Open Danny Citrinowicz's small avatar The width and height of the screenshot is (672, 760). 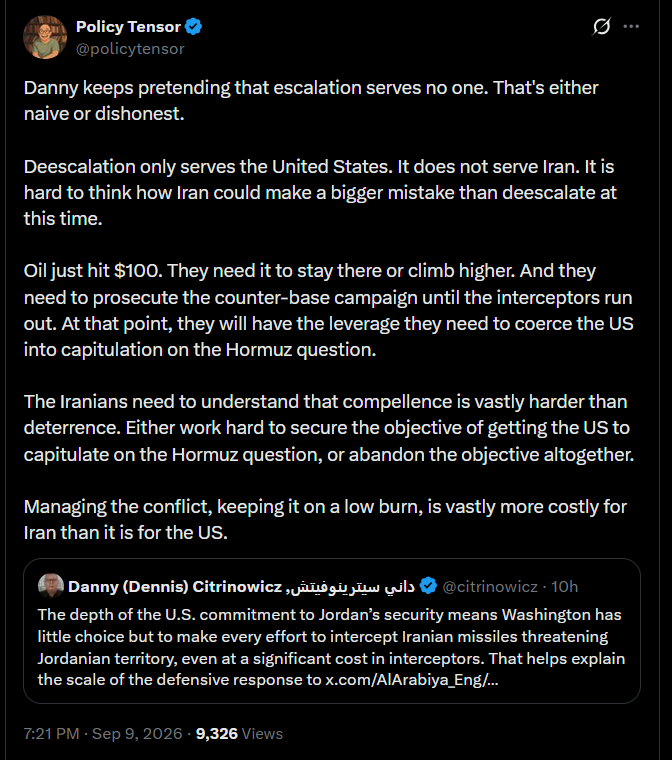pos(51,586)
